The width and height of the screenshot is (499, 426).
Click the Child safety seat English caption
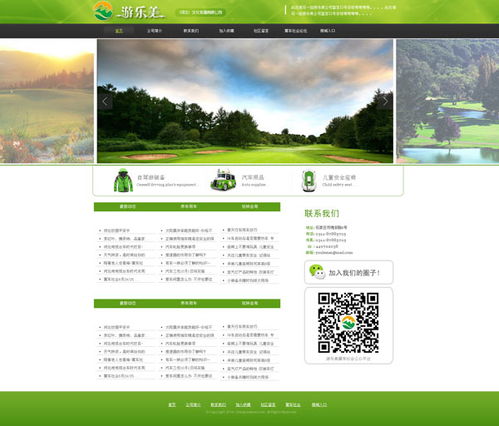click(x=337, y=184)
